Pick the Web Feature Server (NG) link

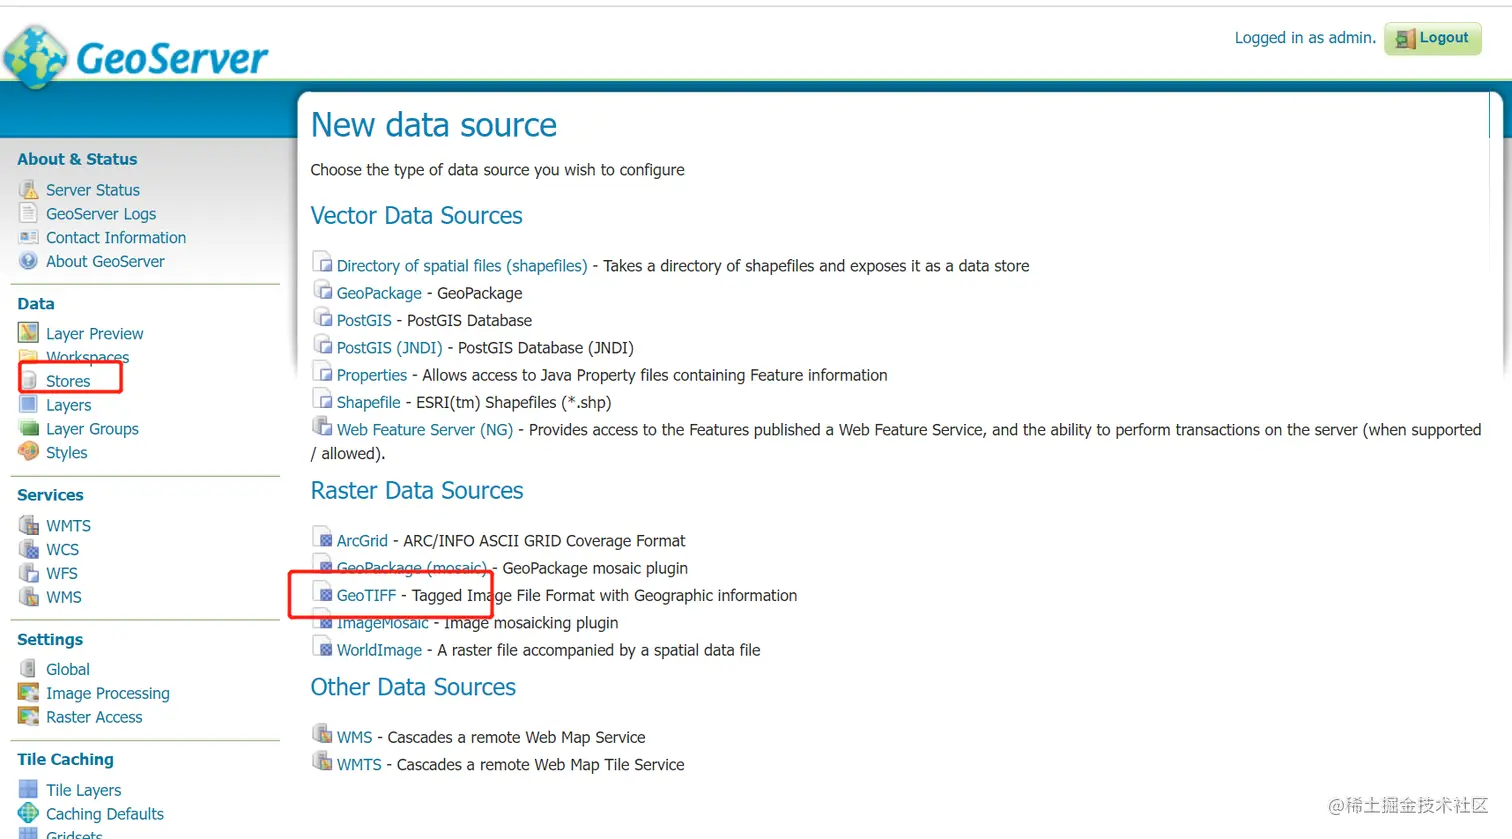point(424,429)
